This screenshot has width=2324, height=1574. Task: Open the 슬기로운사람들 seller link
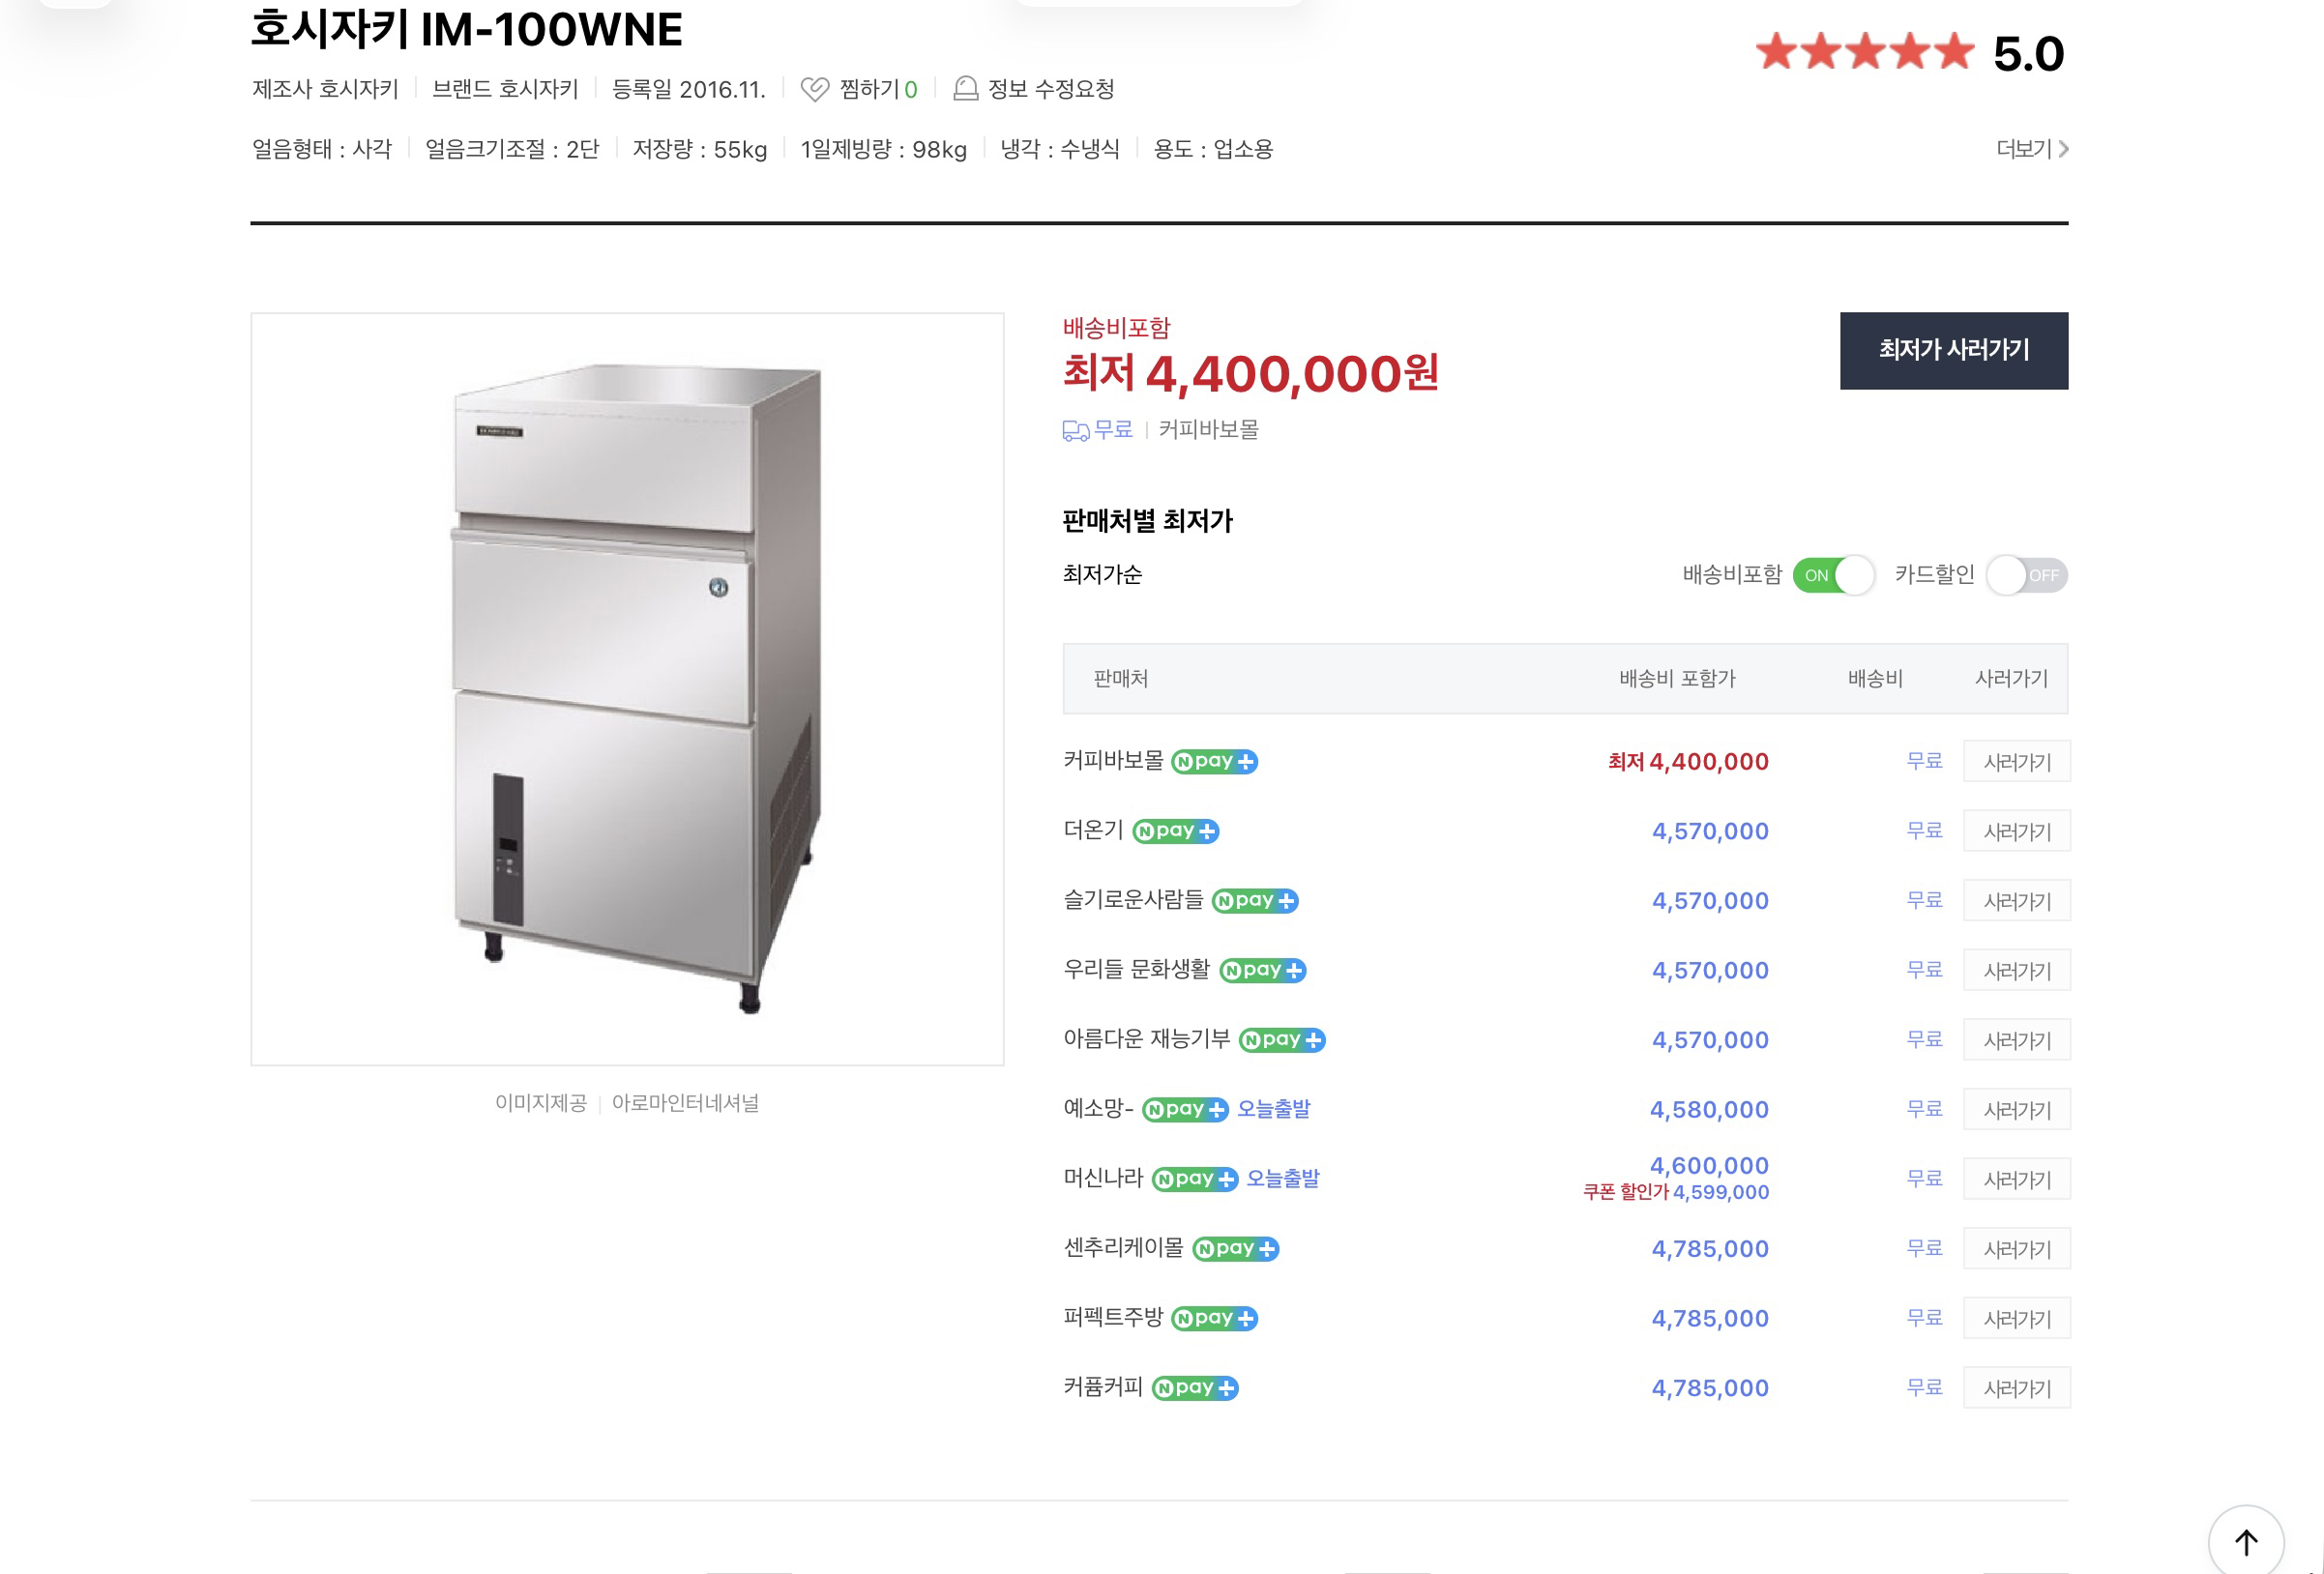(x=1133, y=901)
